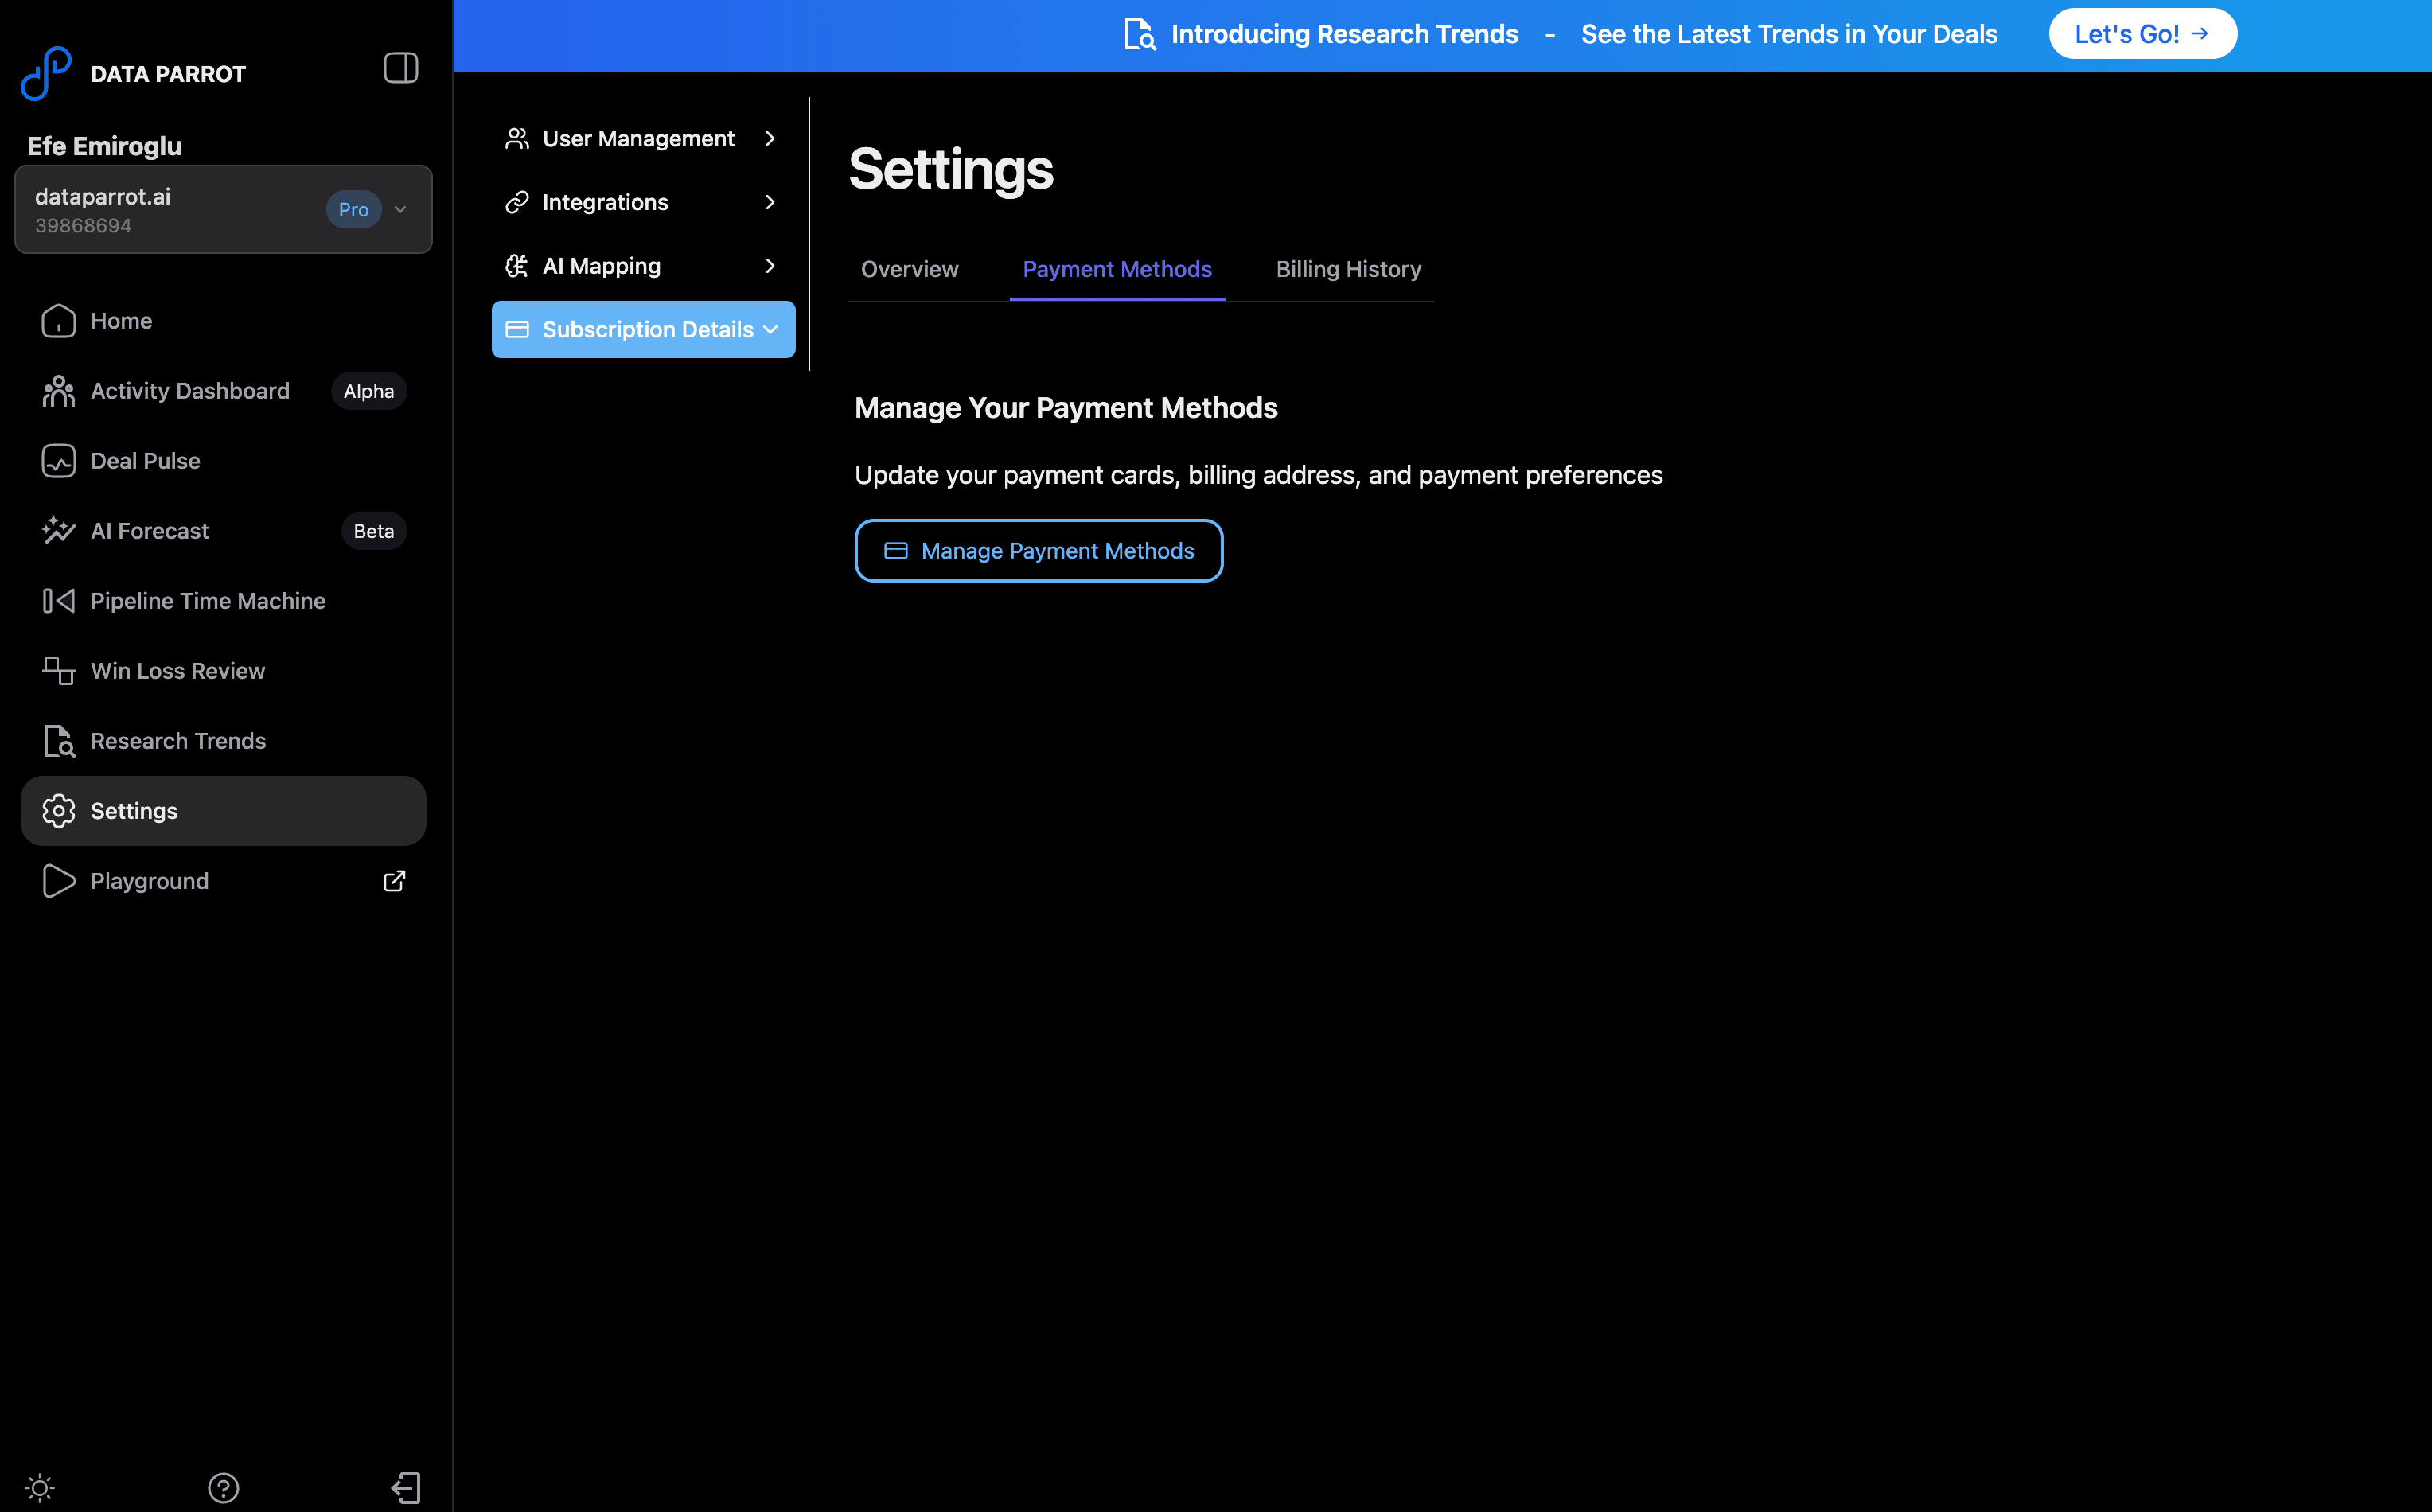Click the Introducing Research Trends banner text
The height and width of the screenshot is (1512, 2432).
(1345, 34)
